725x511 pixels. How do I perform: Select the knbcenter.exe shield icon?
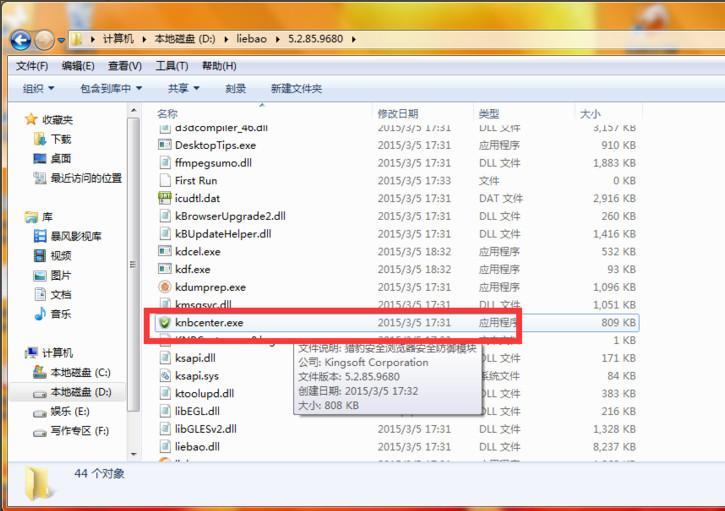coord(165,323)
